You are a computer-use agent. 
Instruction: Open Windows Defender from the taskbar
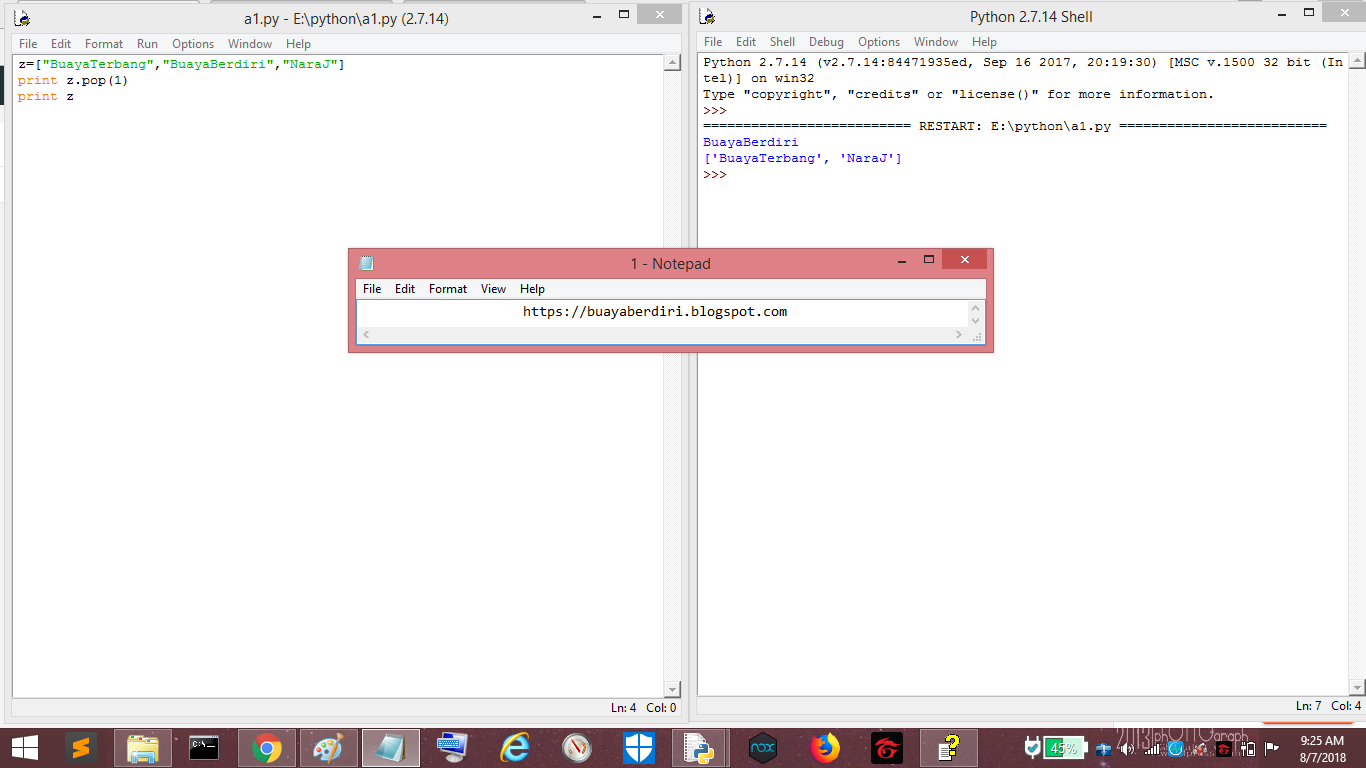coord(638,747)
